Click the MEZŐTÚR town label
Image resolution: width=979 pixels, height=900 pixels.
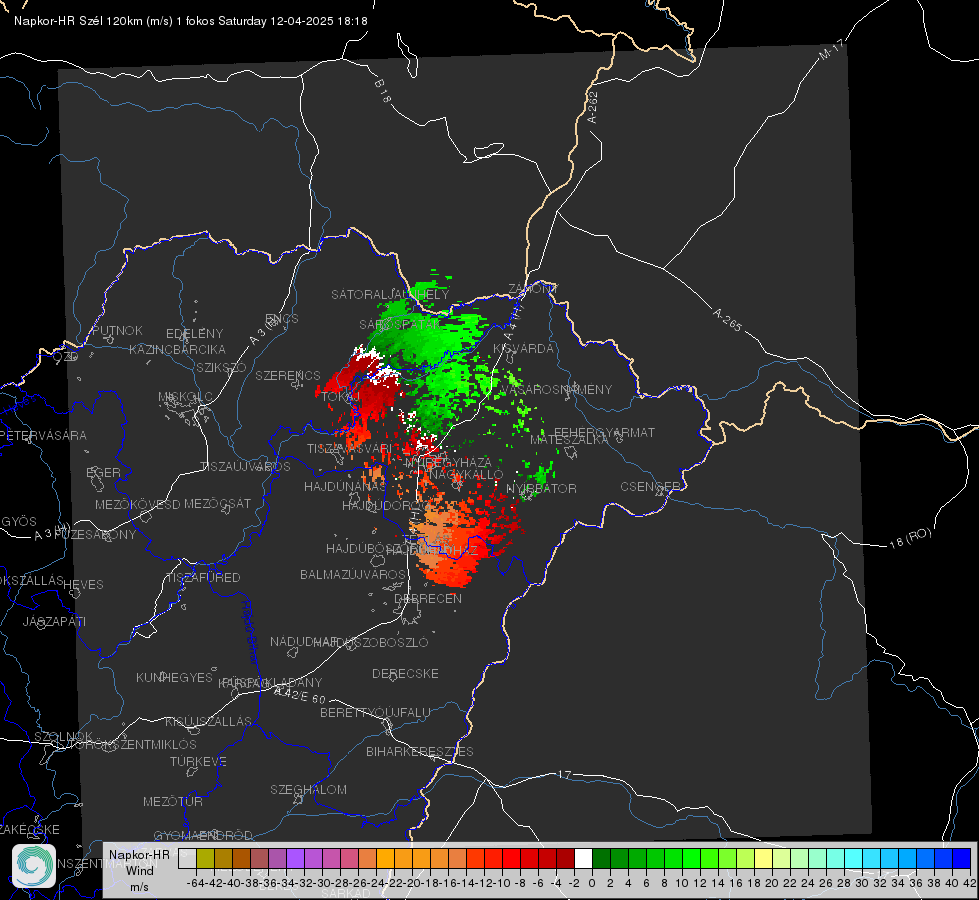coord(173,801)
